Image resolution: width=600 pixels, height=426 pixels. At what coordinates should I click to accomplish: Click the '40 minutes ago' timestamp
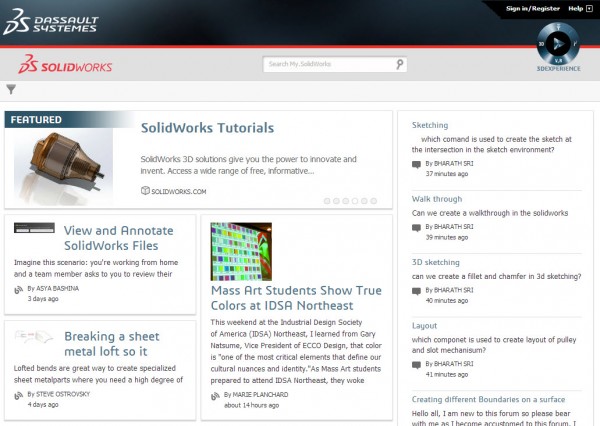[447, 300]
